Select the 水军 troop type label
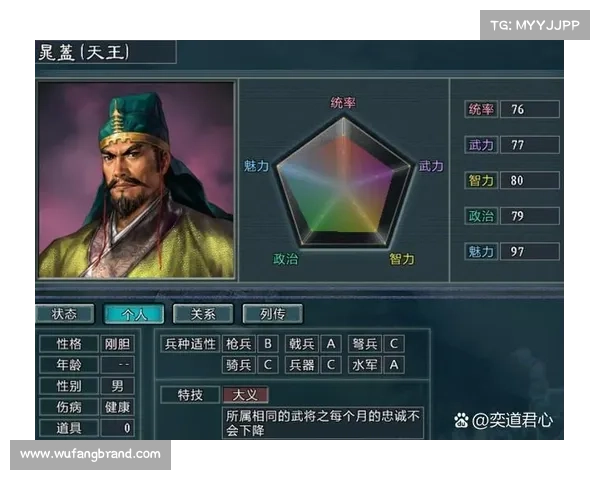Viewport: 600px width, 480px height. pos(365,365)
